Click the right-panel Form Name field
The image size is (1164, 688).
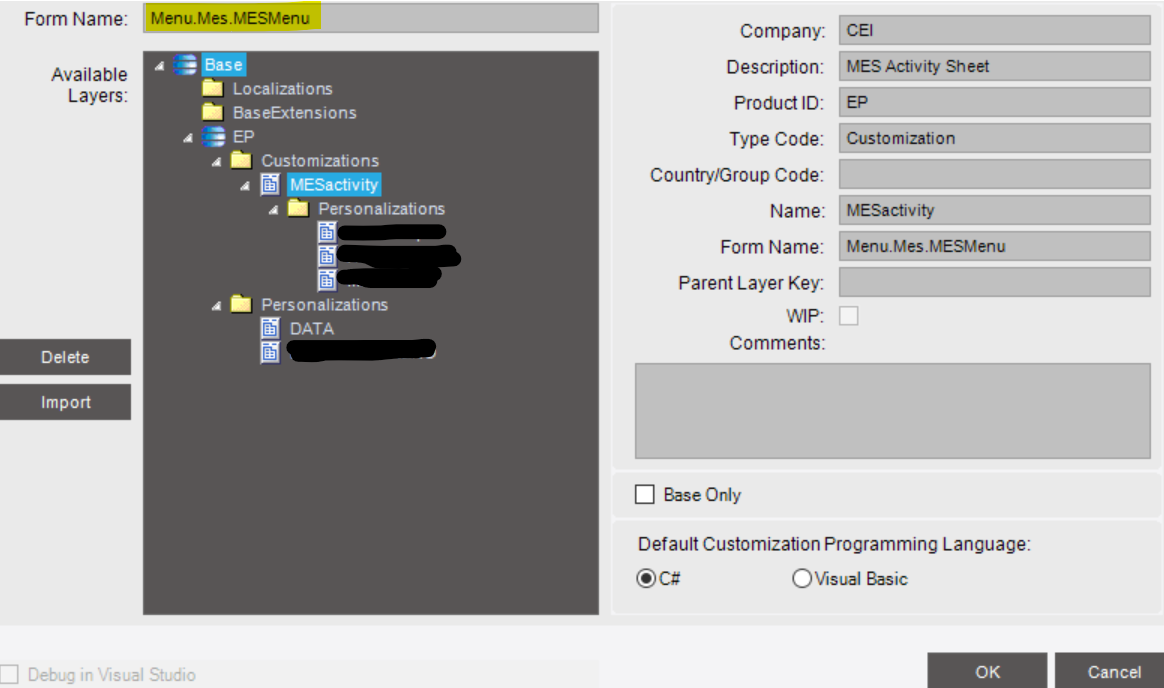click(995, 246)
